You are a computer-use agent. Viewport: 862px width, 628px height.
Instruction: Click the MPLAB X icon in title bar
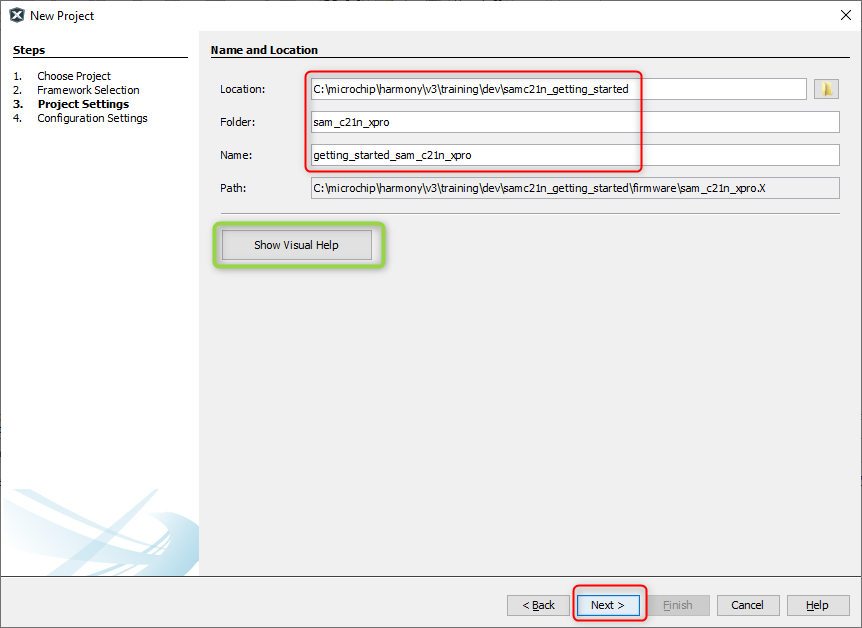pyautogui.click(x=16, y=15)
